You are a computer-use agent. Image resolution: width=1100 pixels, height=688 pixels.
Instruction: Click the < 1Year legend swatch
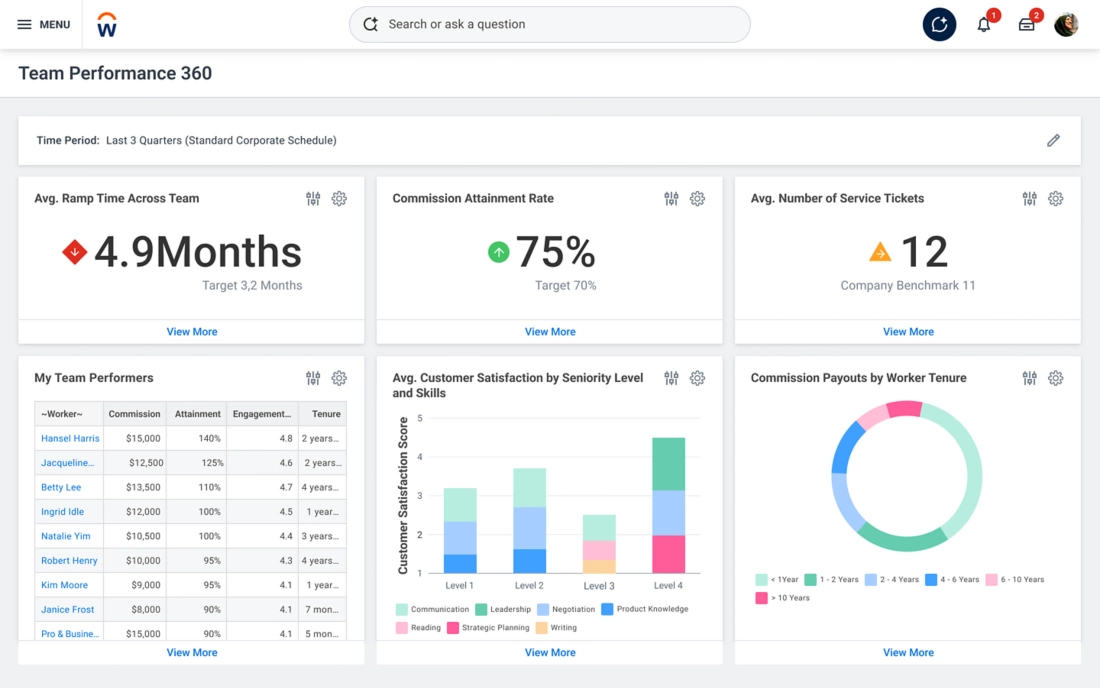click(x=761, y=580)
